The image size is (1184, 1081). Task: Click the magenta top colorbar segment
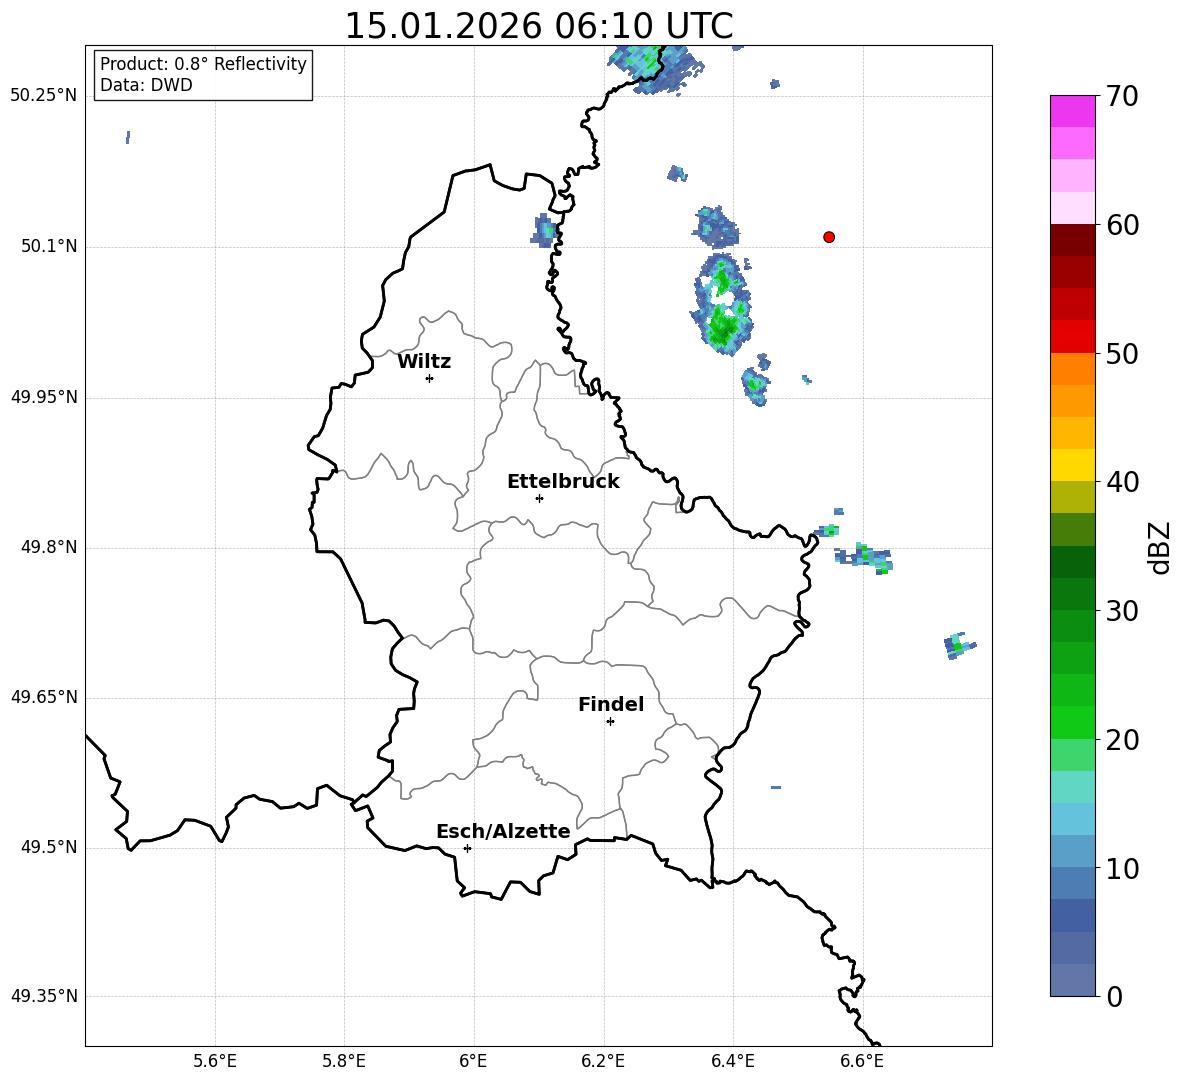pos(1072,111)
